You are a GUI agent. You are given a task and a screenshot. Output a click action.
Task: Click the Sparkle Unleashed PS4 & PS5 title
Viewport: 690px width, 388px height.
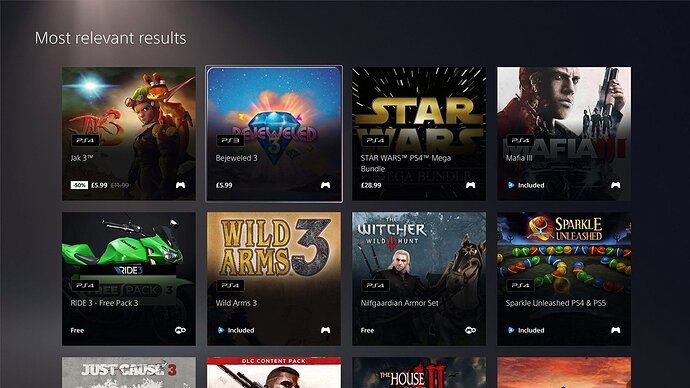(556, 303)
